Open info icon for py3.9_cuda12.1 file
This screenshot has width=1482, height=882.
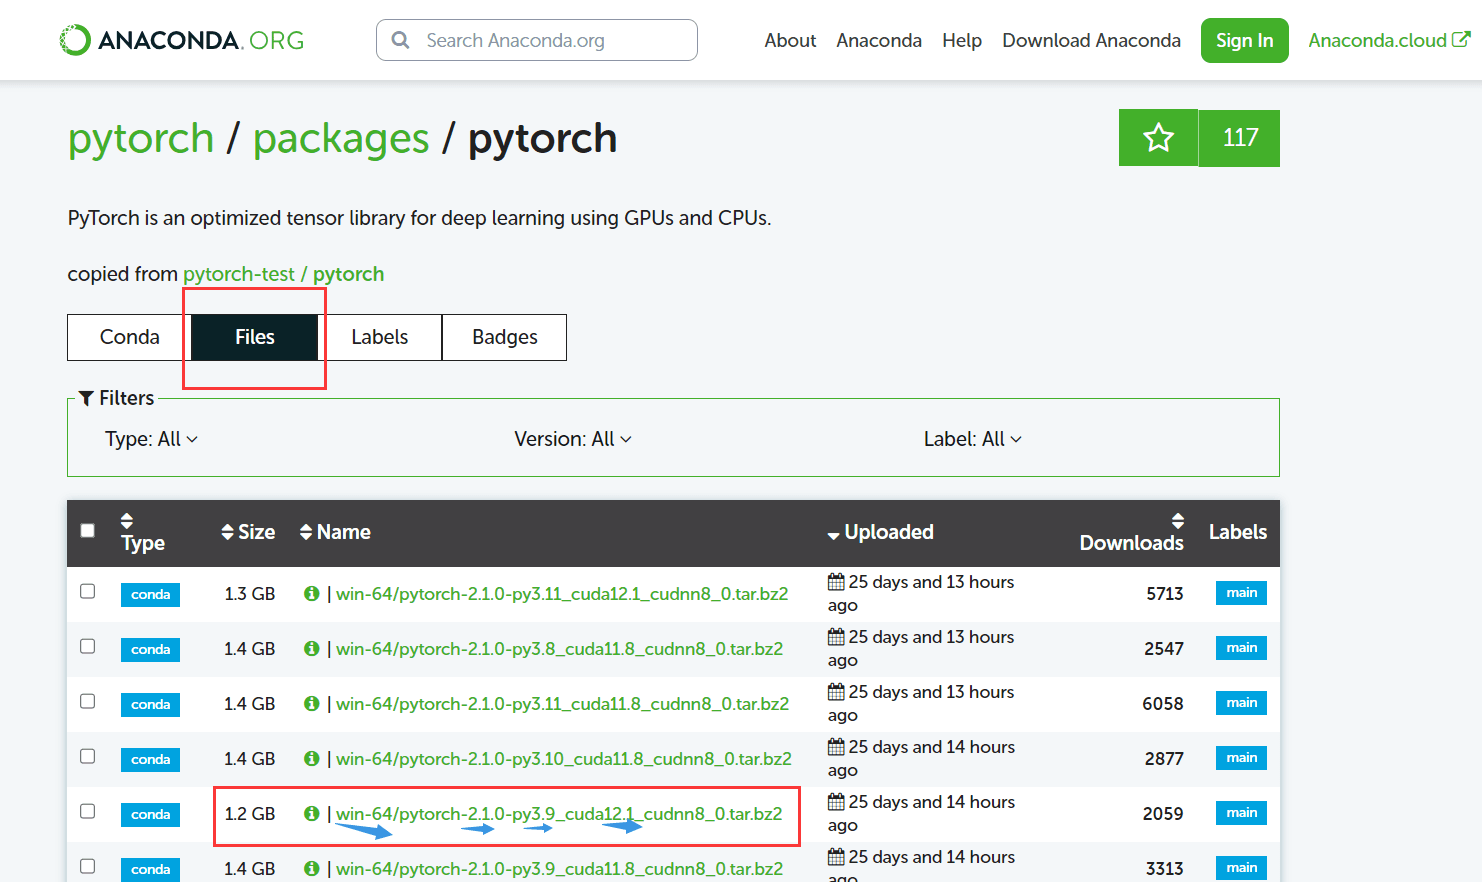312,814
